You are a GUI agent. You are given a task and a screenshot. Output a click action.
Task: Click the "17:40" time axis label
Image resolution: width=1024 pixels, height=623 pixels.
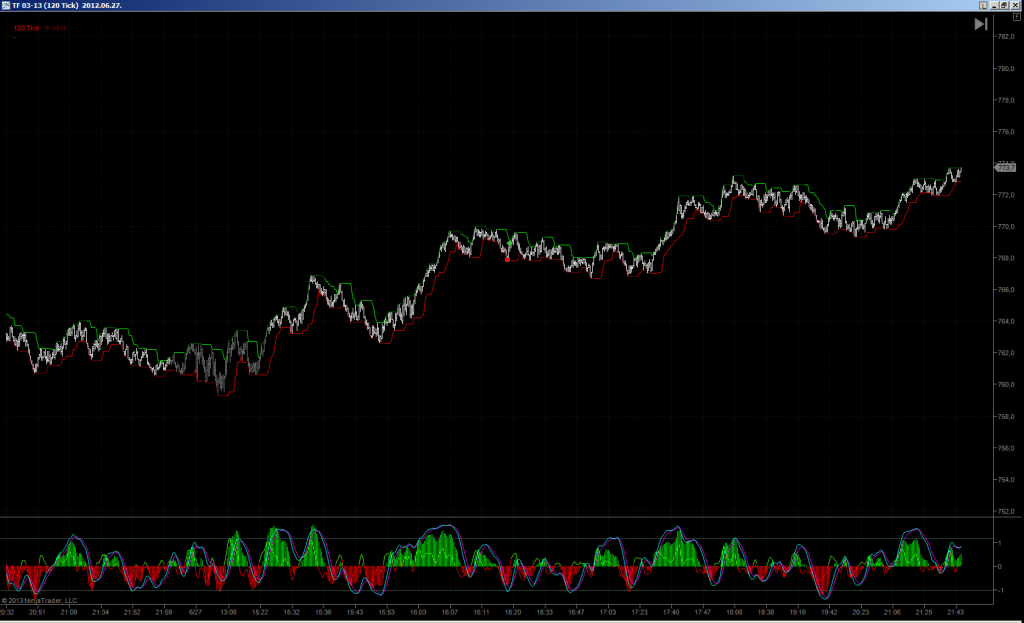[671, 613]
